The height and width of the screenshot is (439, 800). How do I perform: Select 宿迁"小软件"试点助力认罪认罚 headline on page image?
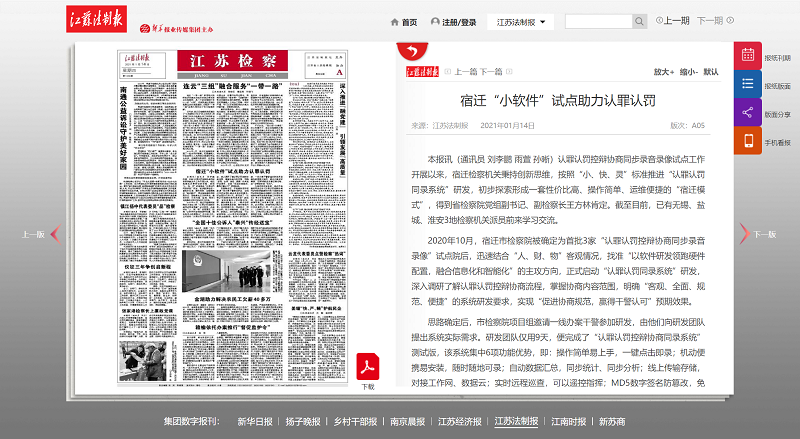(x=233, y=172)
